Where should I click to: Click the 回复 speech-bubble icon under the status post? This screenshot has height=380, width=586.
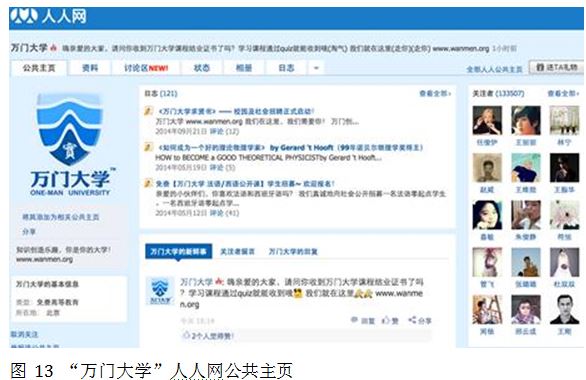[x=354, y=320]
